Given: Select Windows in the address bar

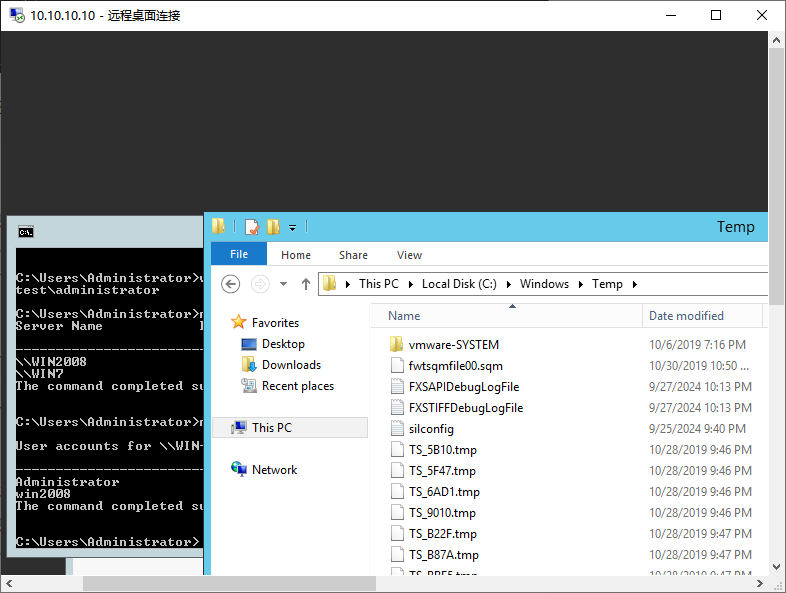Looking at the screenshot, I should 544,284.
